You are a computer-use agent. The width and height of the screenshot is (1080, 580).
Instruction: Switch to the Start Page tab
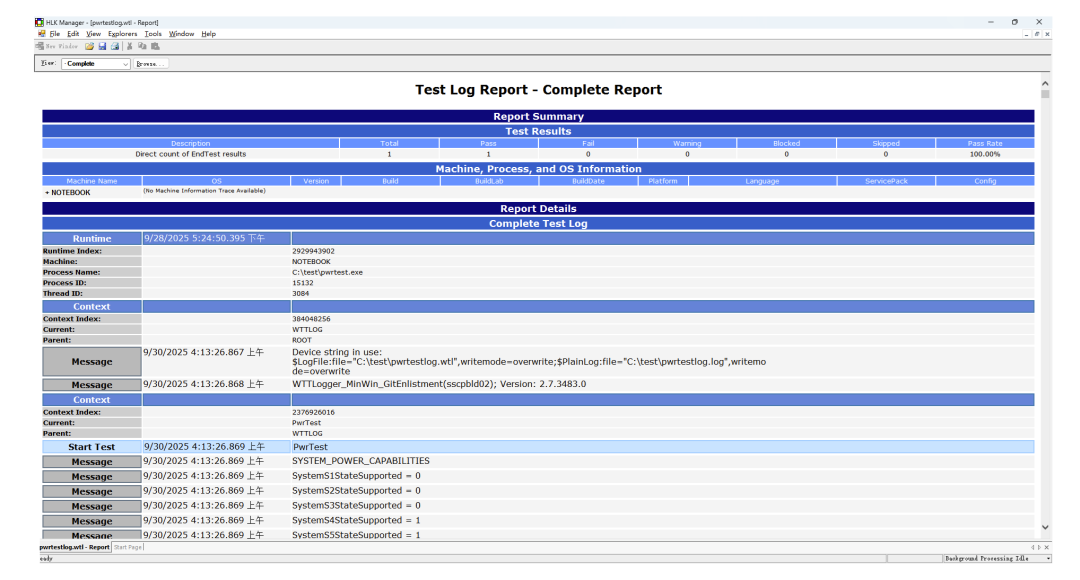(127, 547)
